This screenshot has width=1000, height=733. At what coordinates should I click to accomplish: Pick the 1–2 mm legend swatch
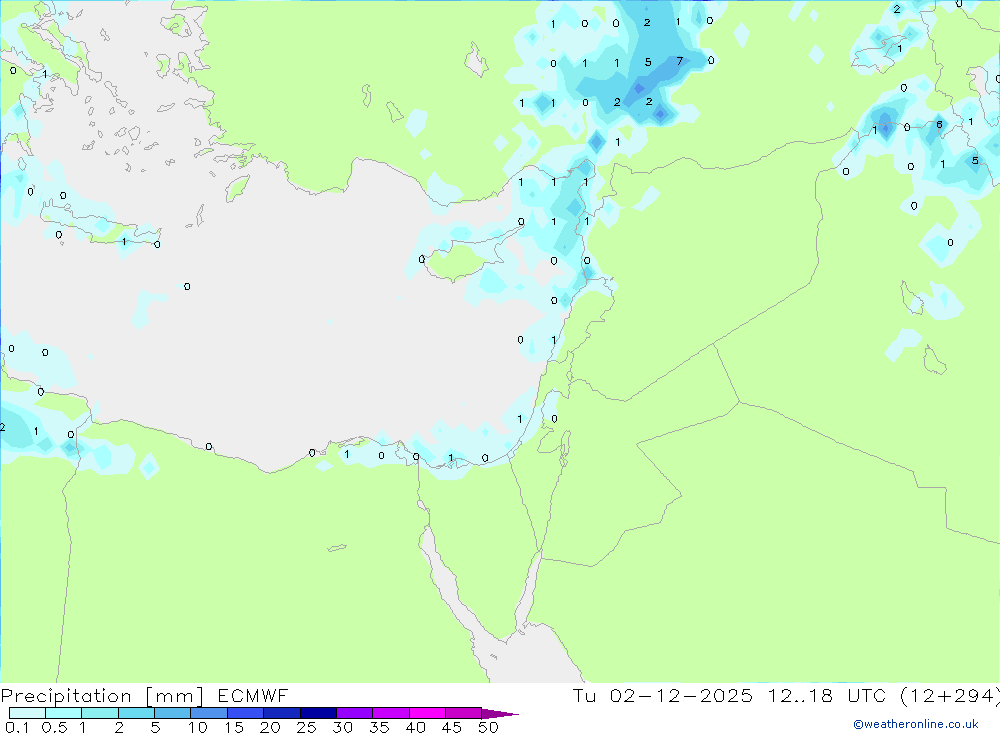pyautogui.click(x=99, y=713)
